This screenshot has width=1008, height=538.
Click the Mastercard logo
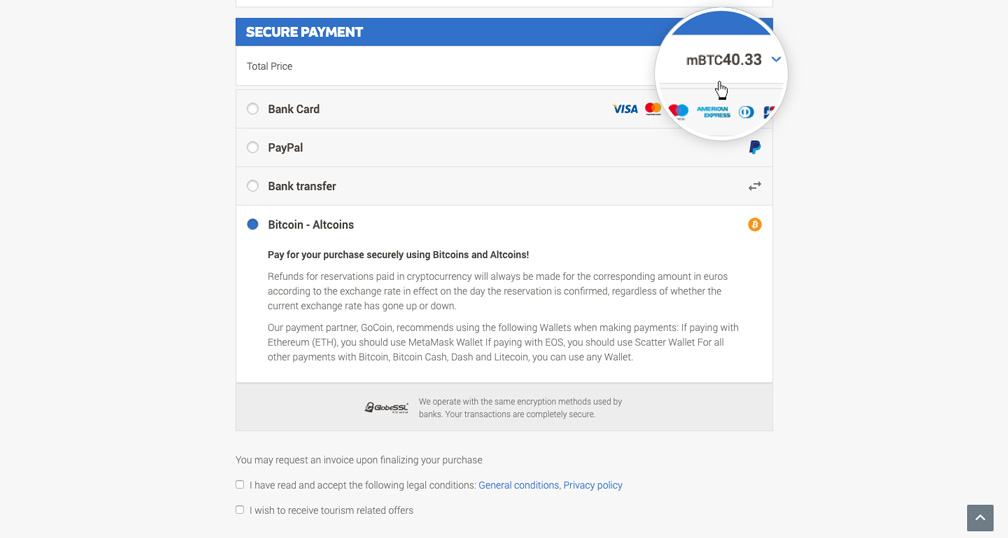(x=653, y=109)
